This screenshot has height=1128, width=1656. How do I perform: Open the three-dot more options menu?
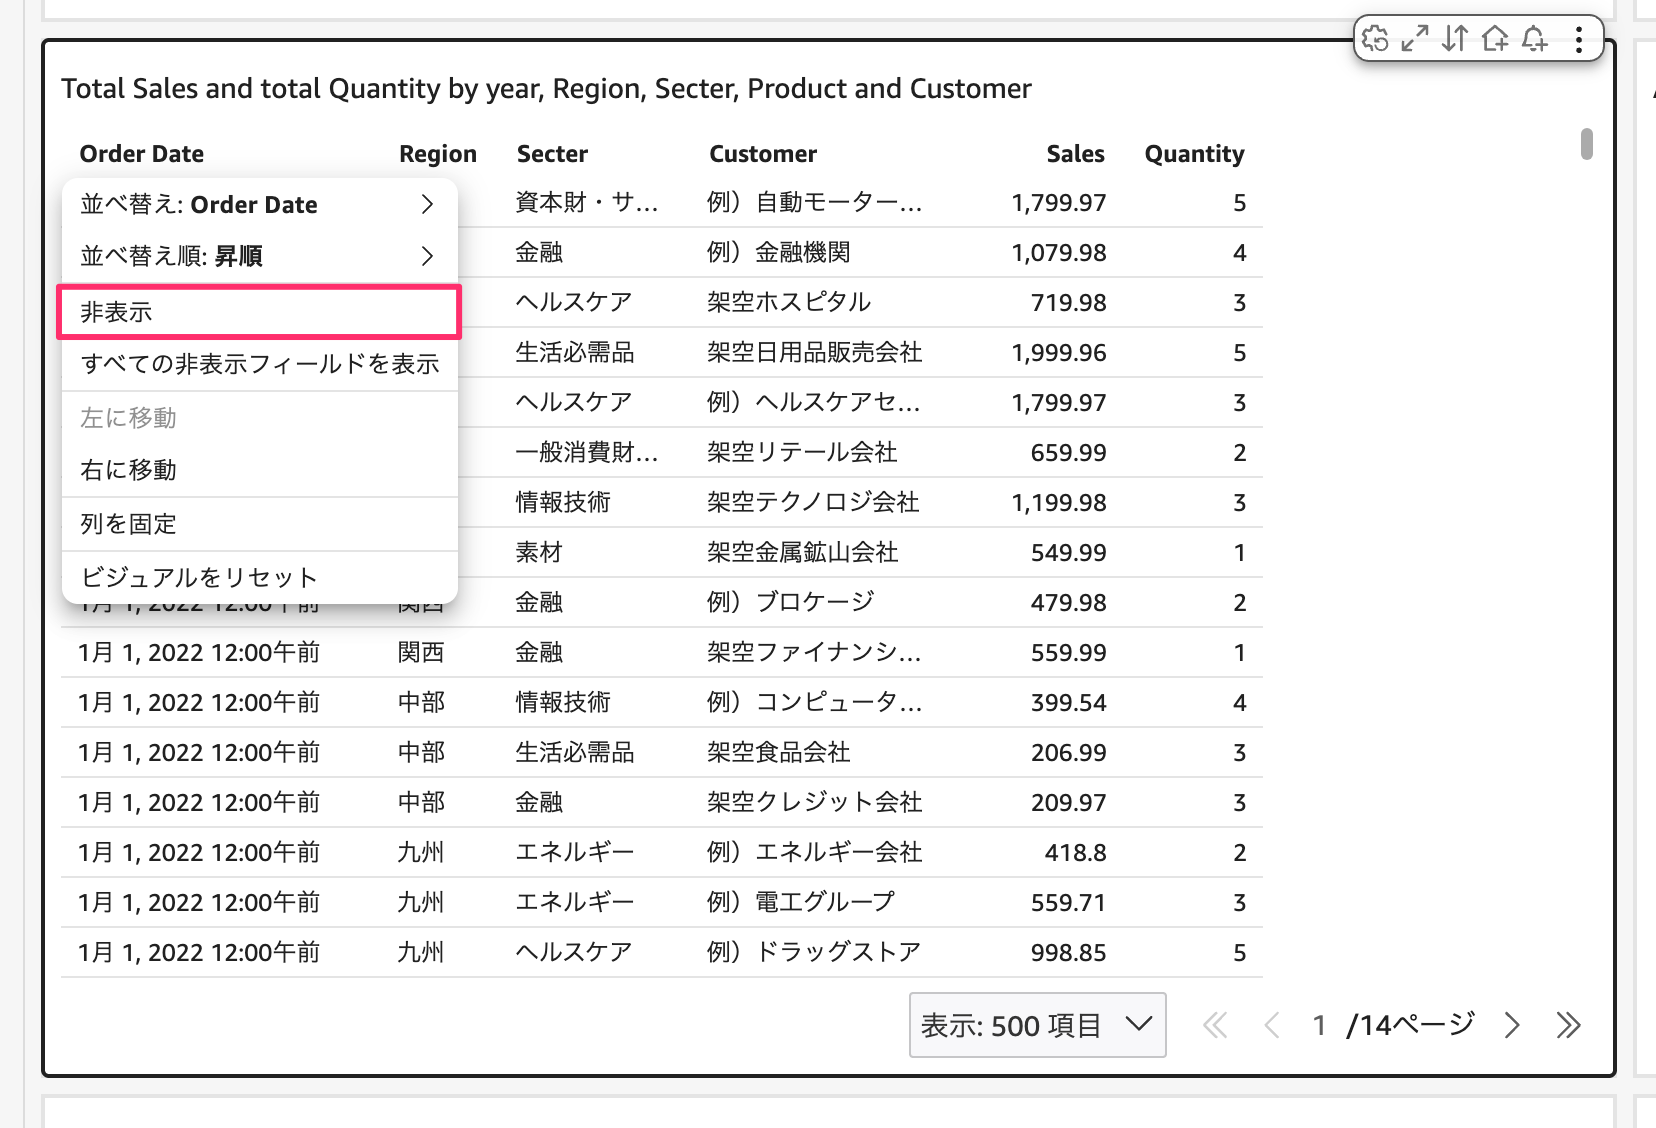coord(1578,39)
